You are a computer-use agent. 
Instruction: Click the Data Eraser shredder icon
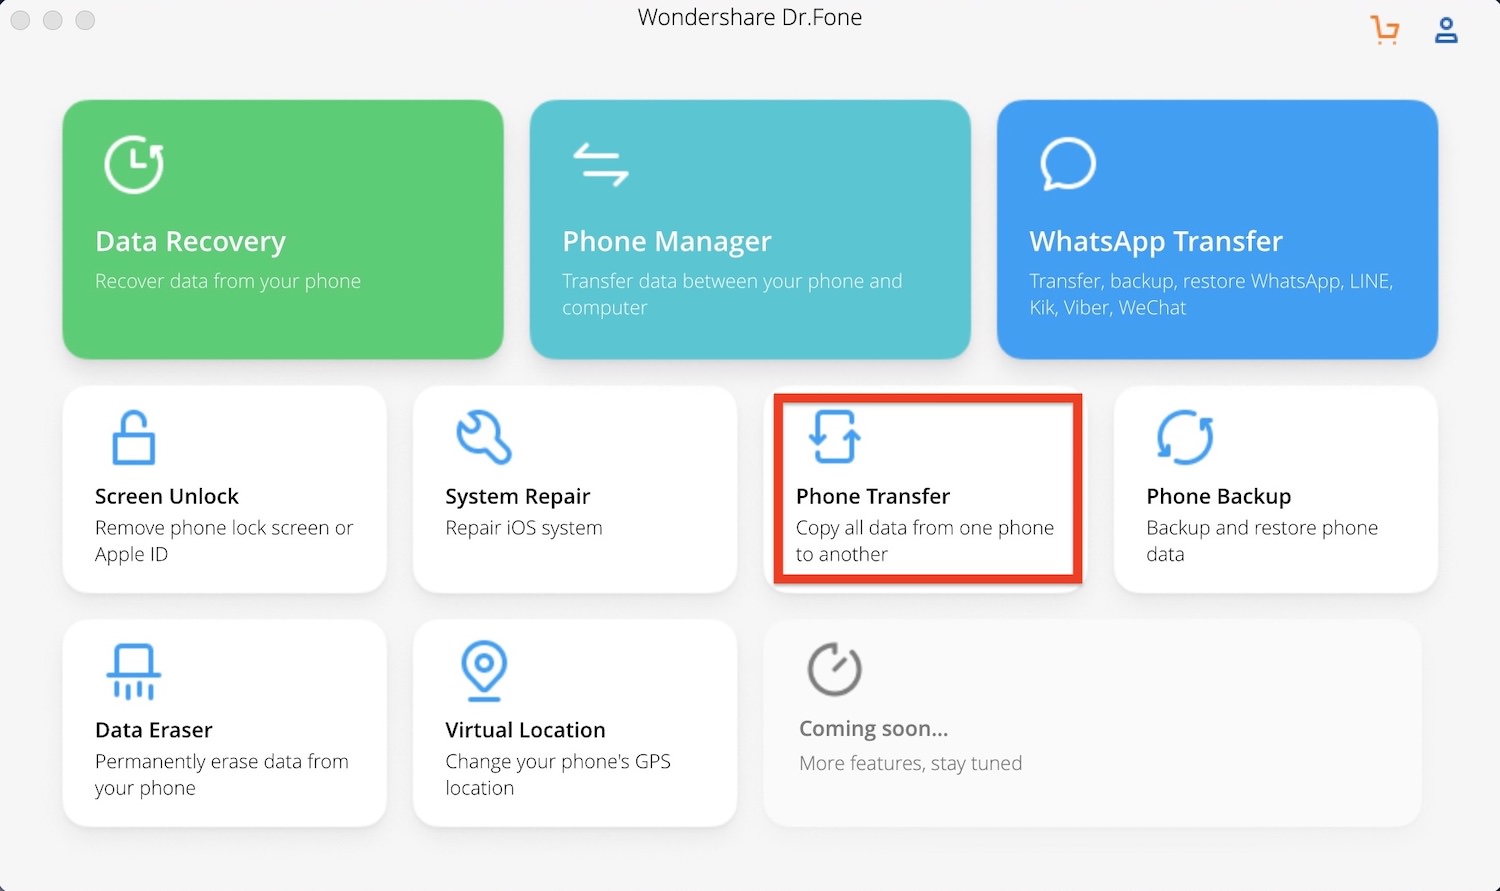pyautogui.click(x=133, y=671)
